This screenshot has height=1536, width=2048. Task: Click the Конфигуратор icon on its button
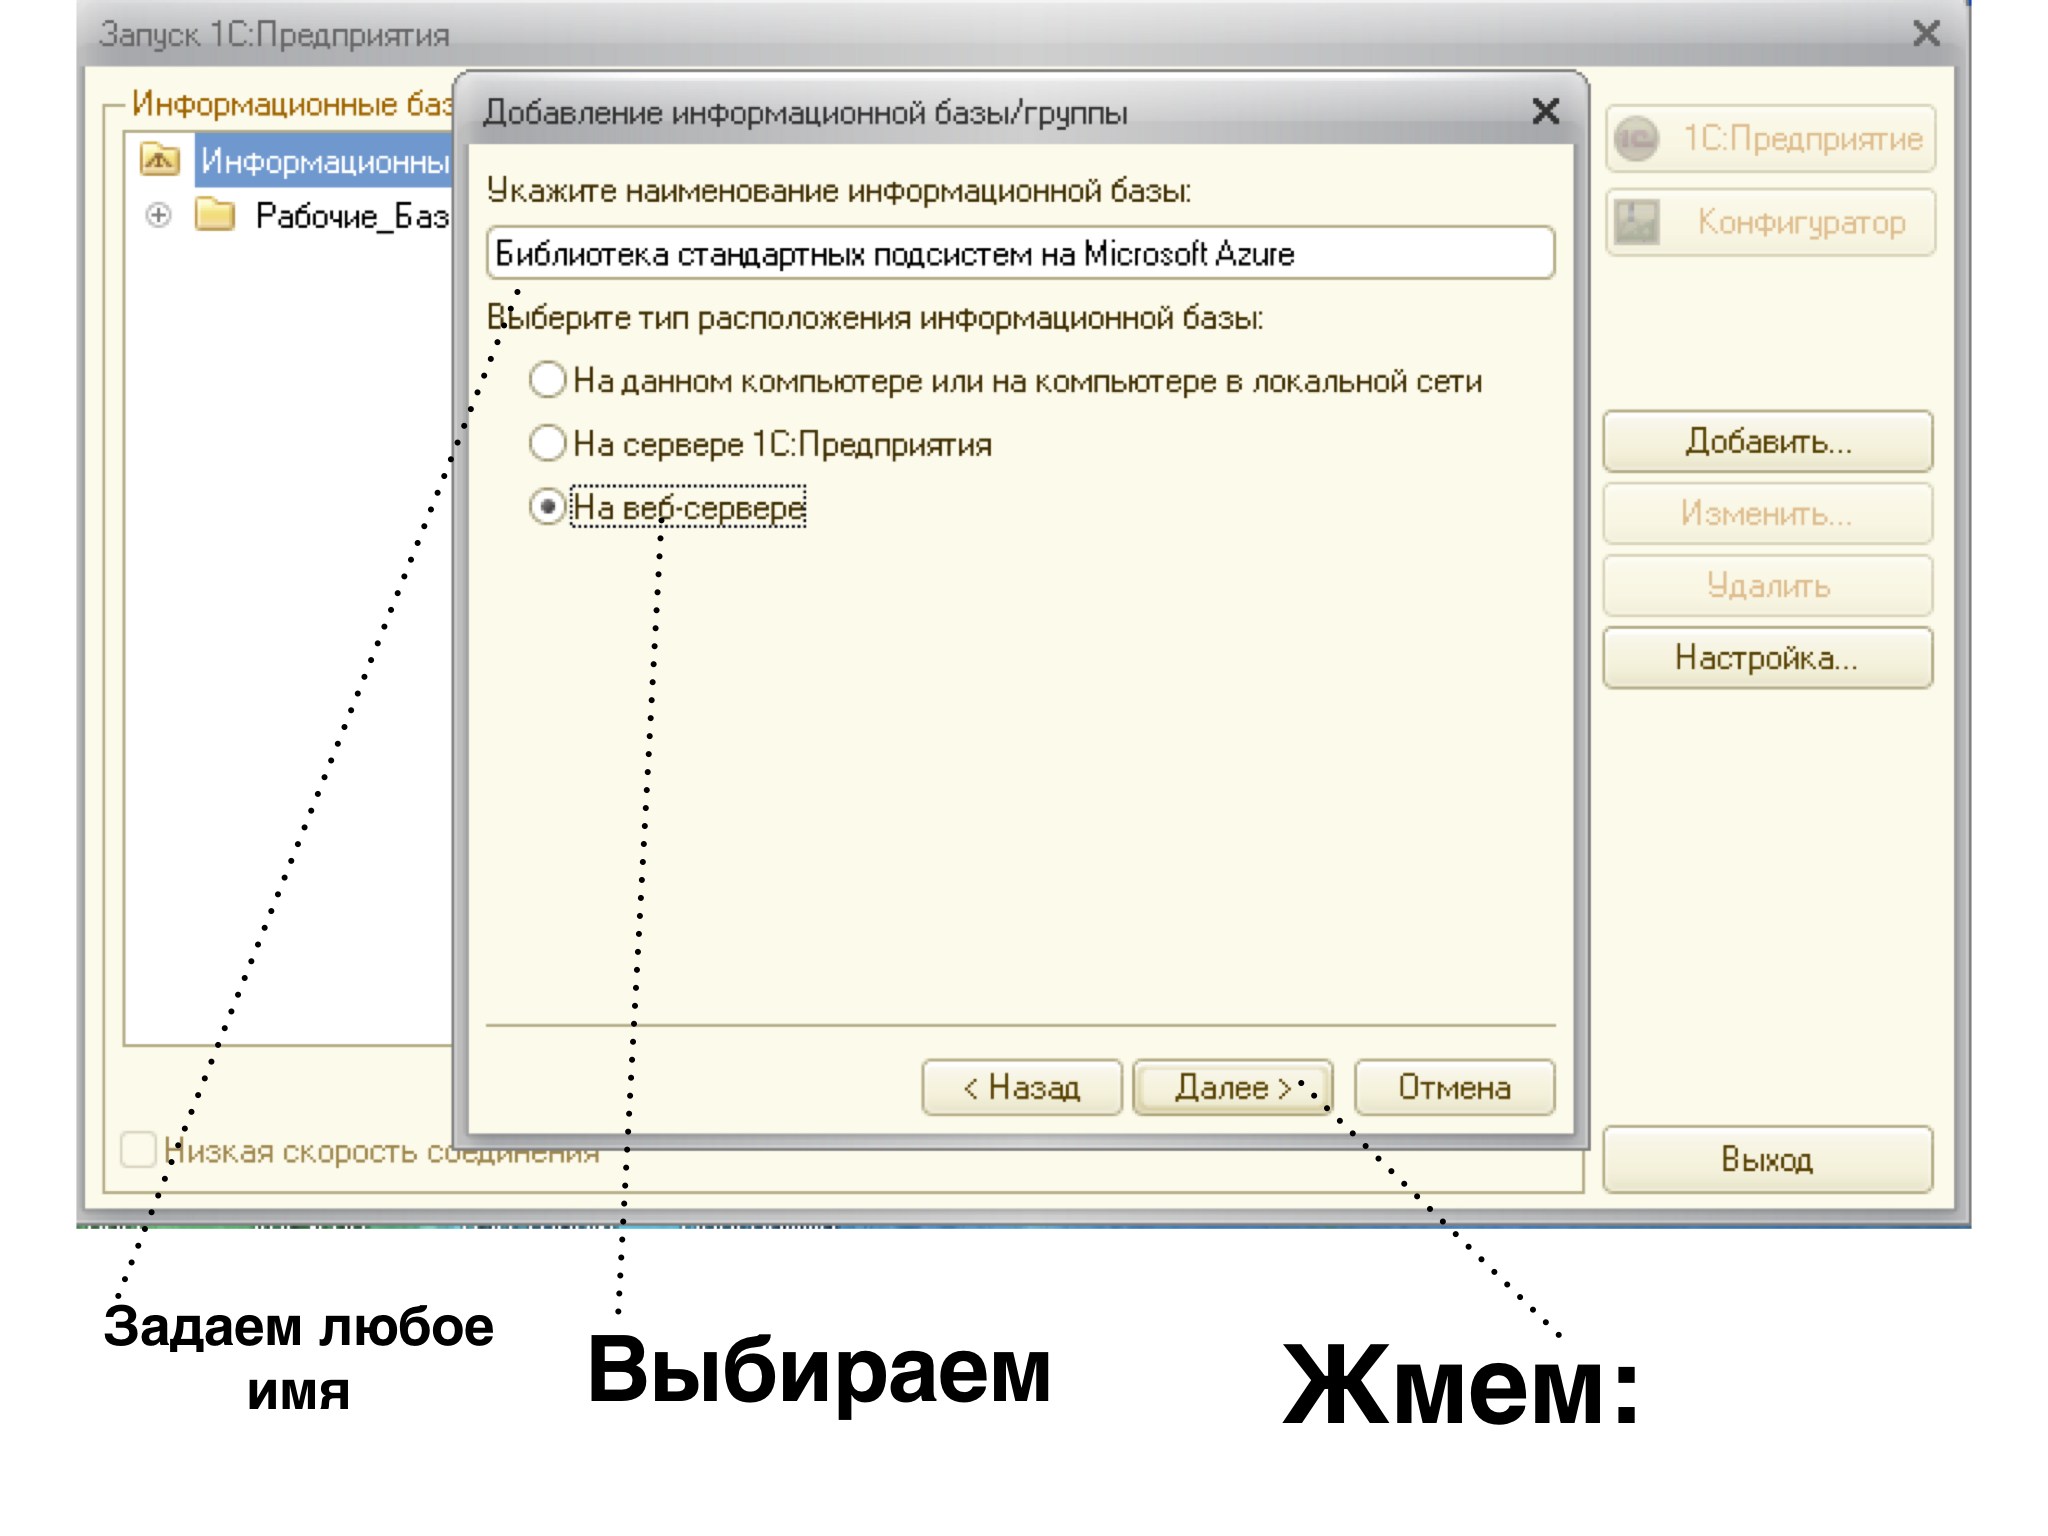point(1637,222)
